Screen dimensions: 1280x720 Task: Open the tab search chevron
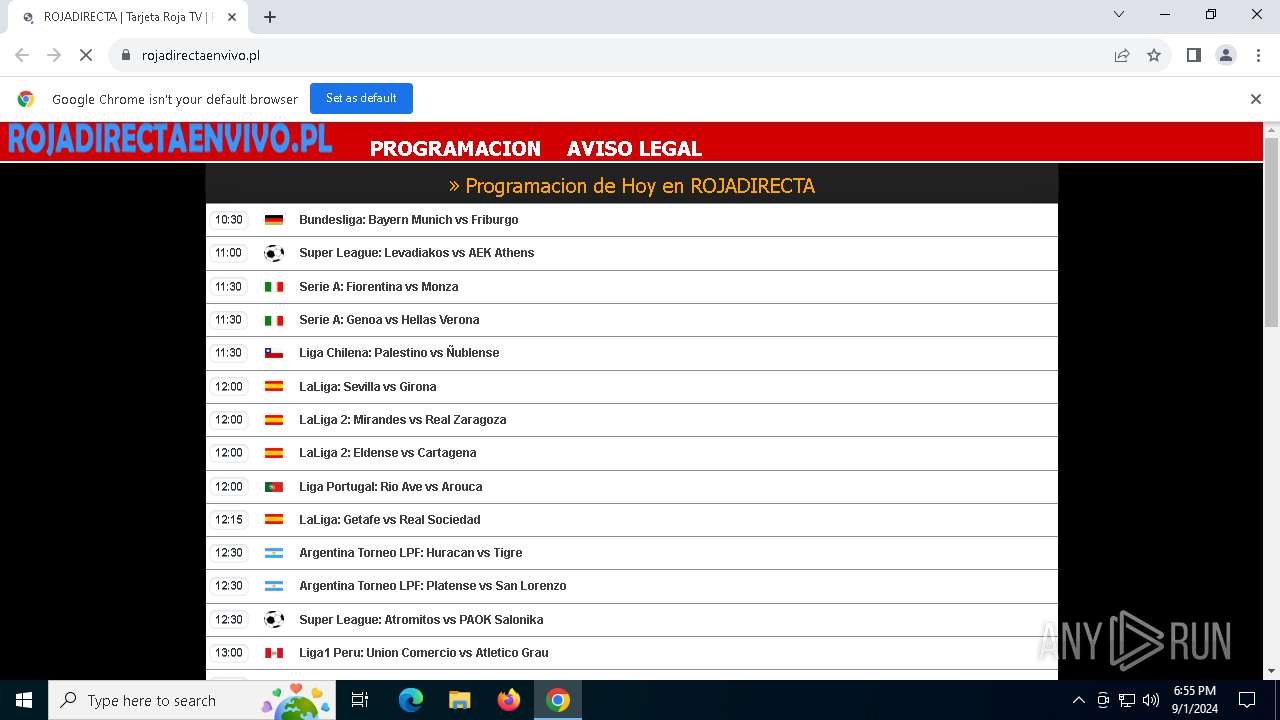click(x=1119, y=14)
